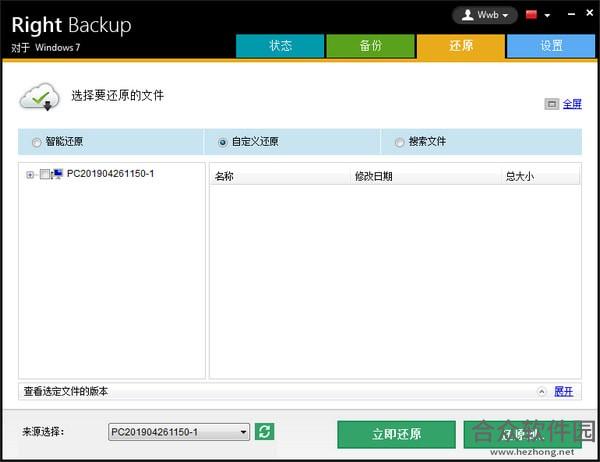The width and height of the screenshot is (600, 462).
Task: Sort by the 名称 column header
Action: pos(280,176)
